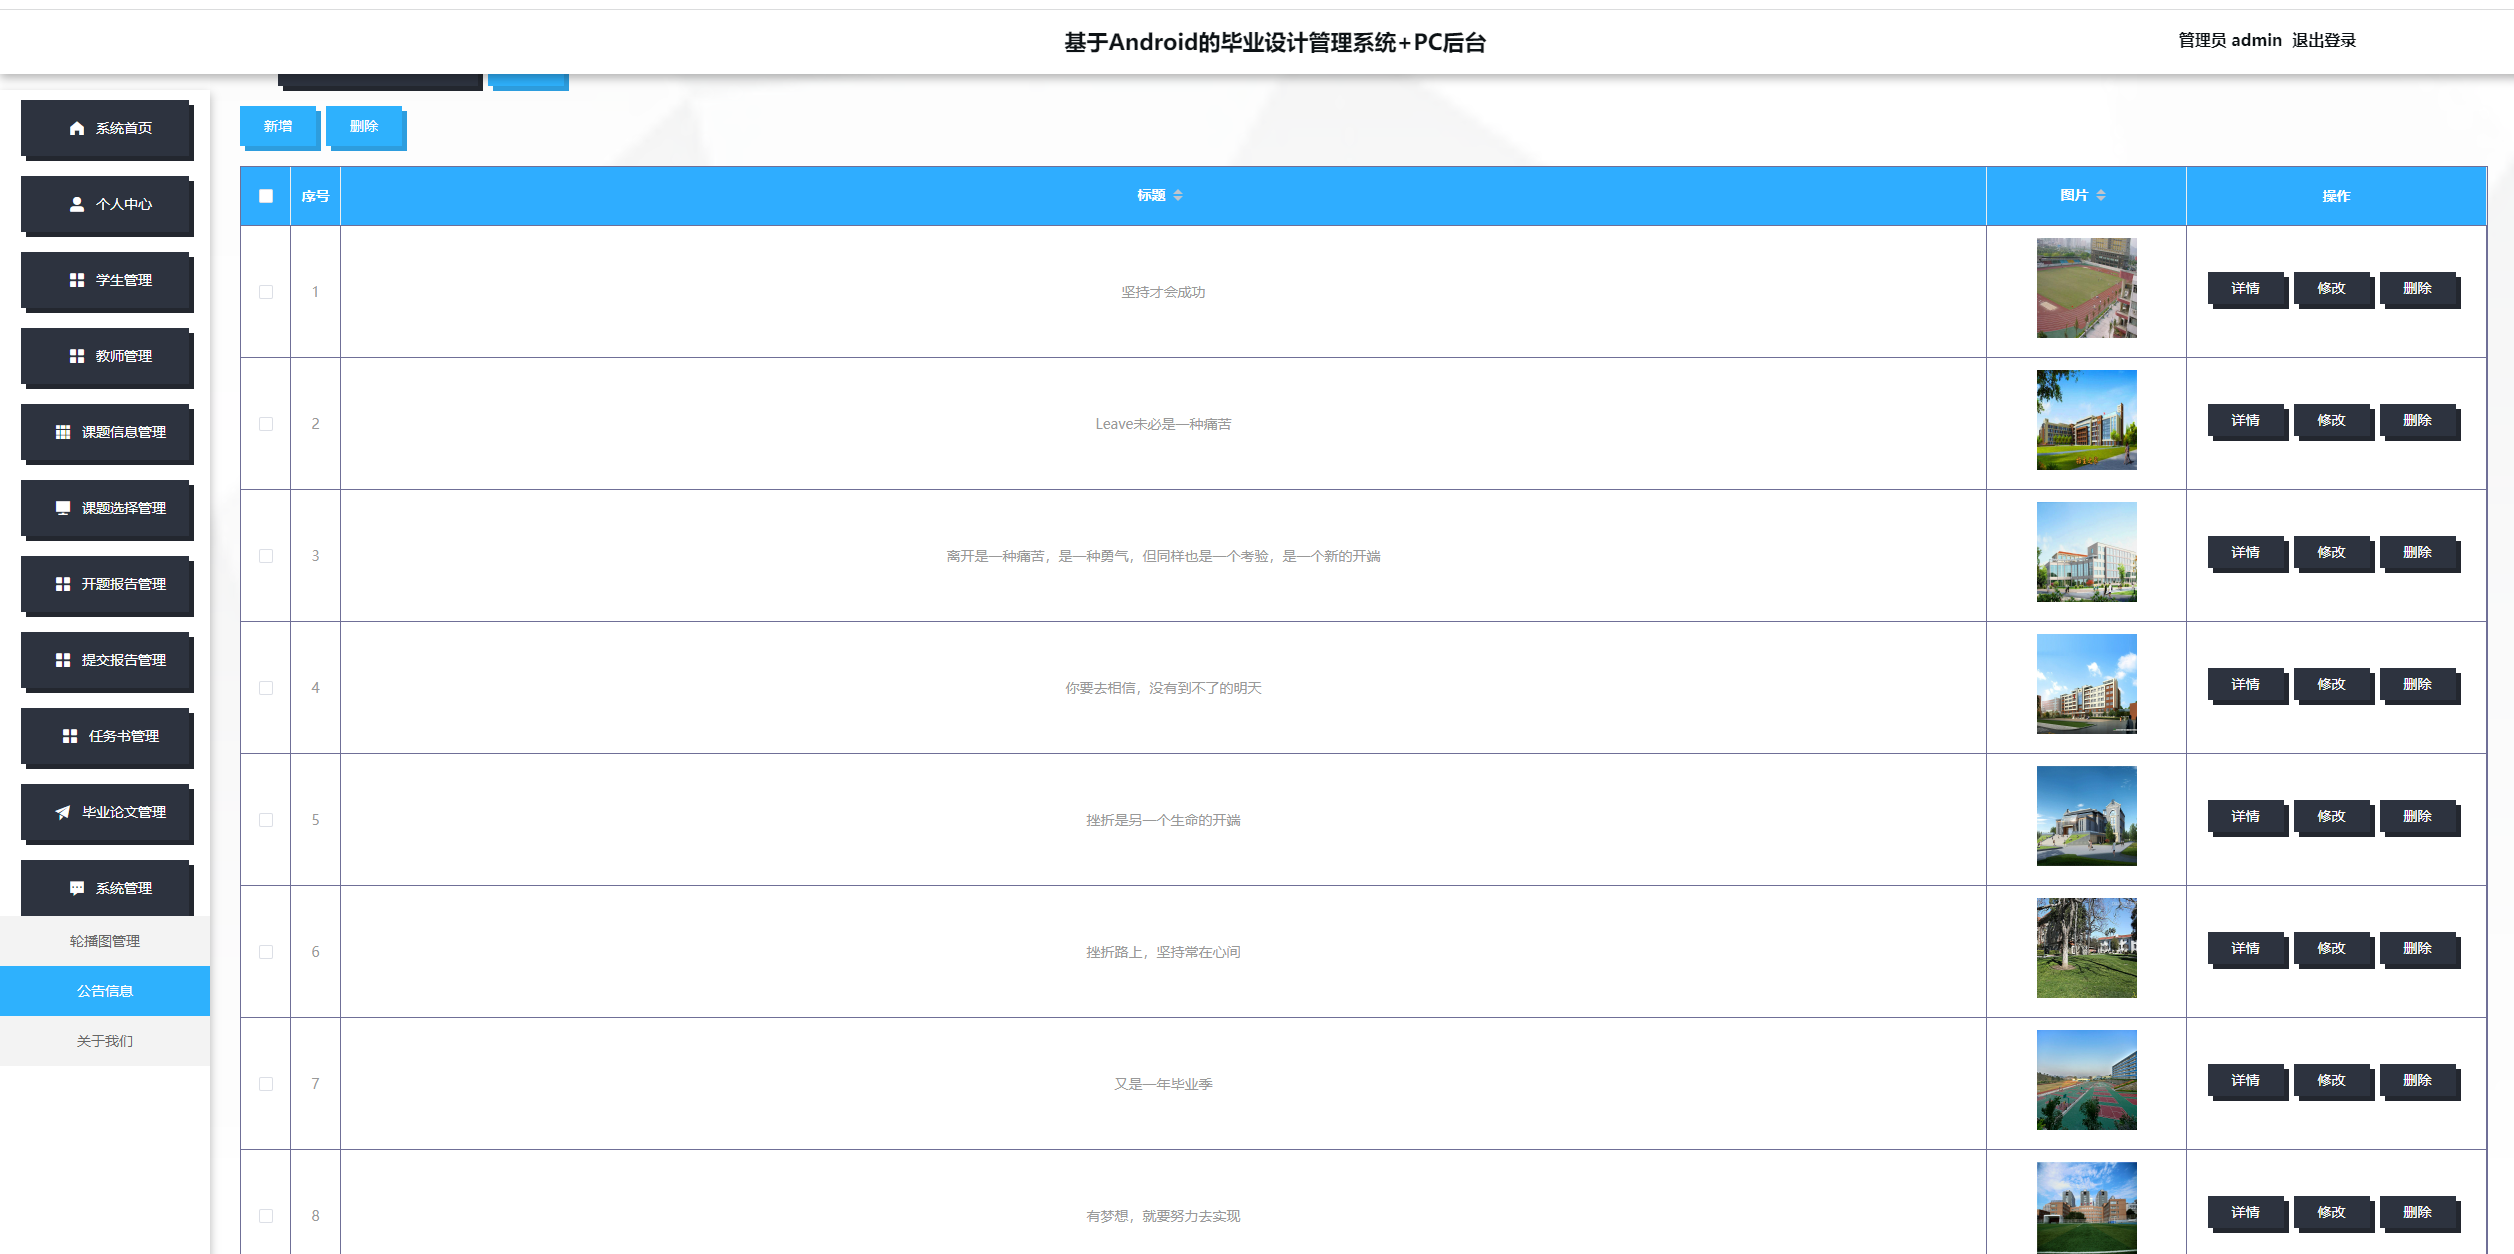Check the checkbox for row 1

click(266, 292)
